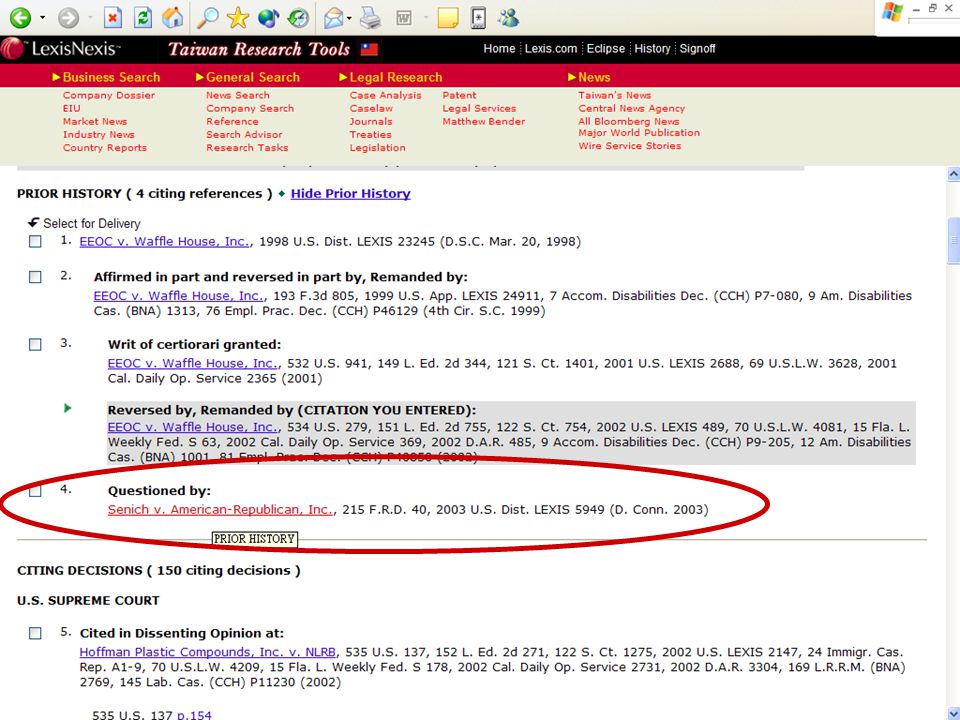960x720 pixels.
Task: Check the box for item 3 Writ of certiorari
Action: pos(36,345)
